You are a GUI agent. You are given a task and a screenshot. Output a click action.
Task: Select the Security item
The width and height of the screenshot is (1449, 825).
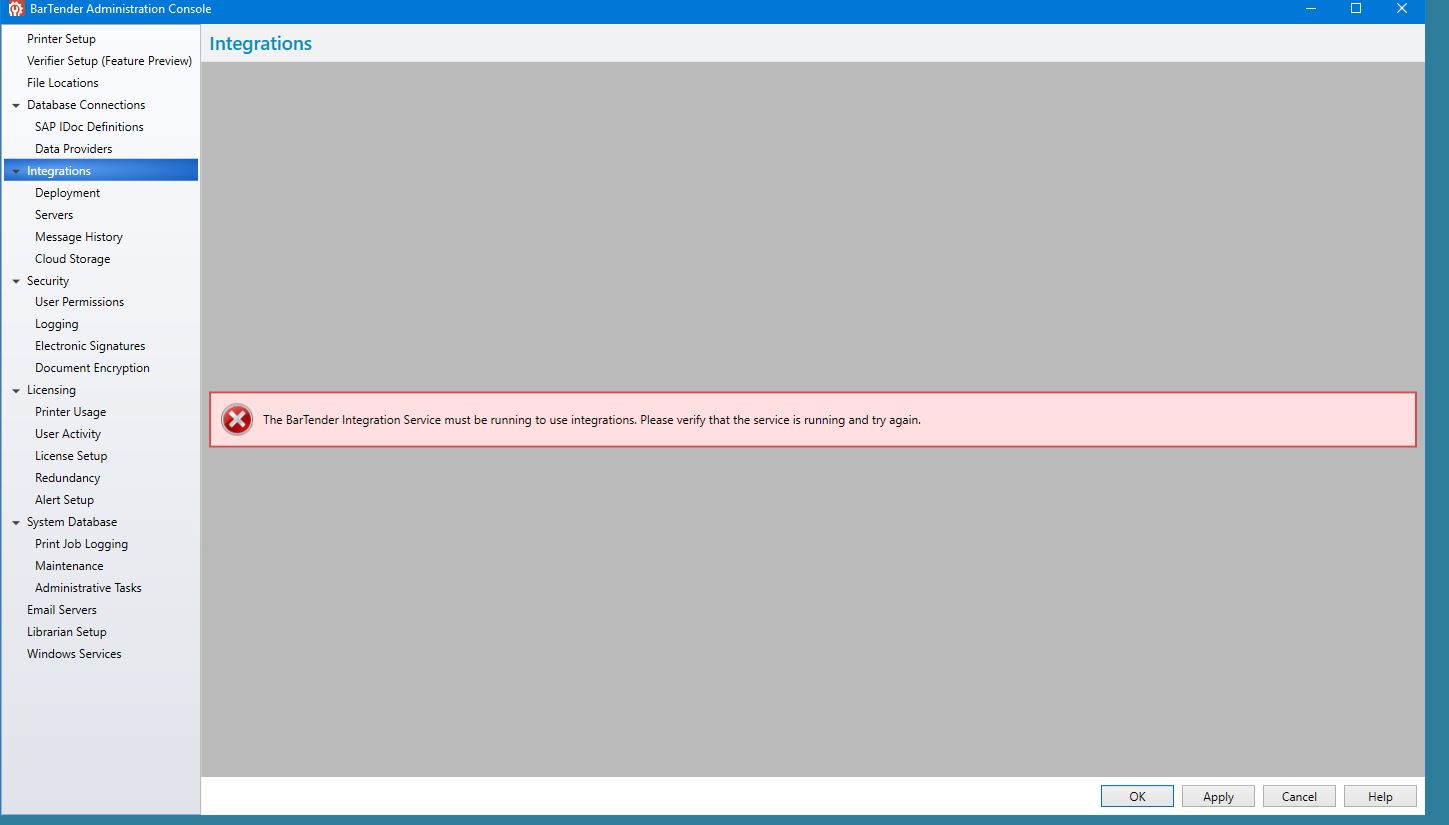(x=48, y=281)
